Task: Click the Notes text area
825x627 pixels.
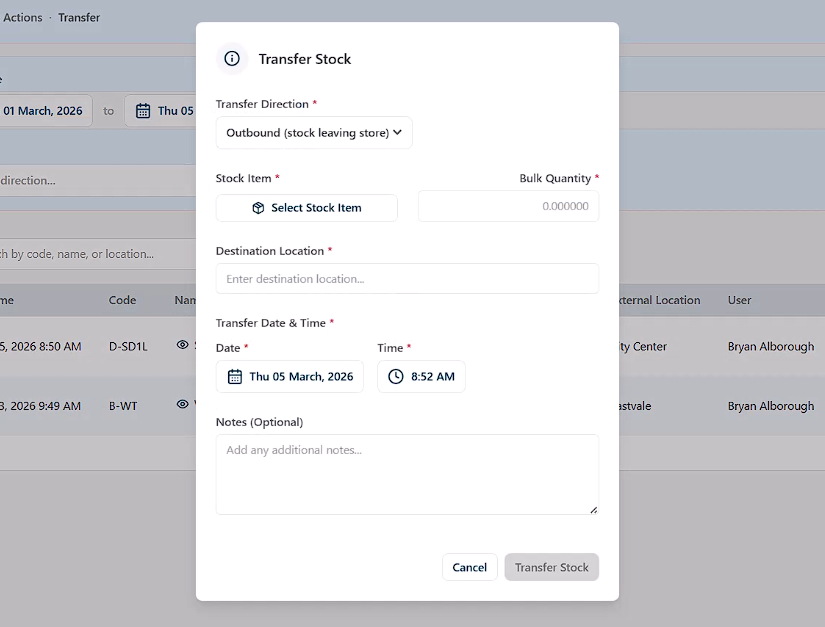Action: 407,474
